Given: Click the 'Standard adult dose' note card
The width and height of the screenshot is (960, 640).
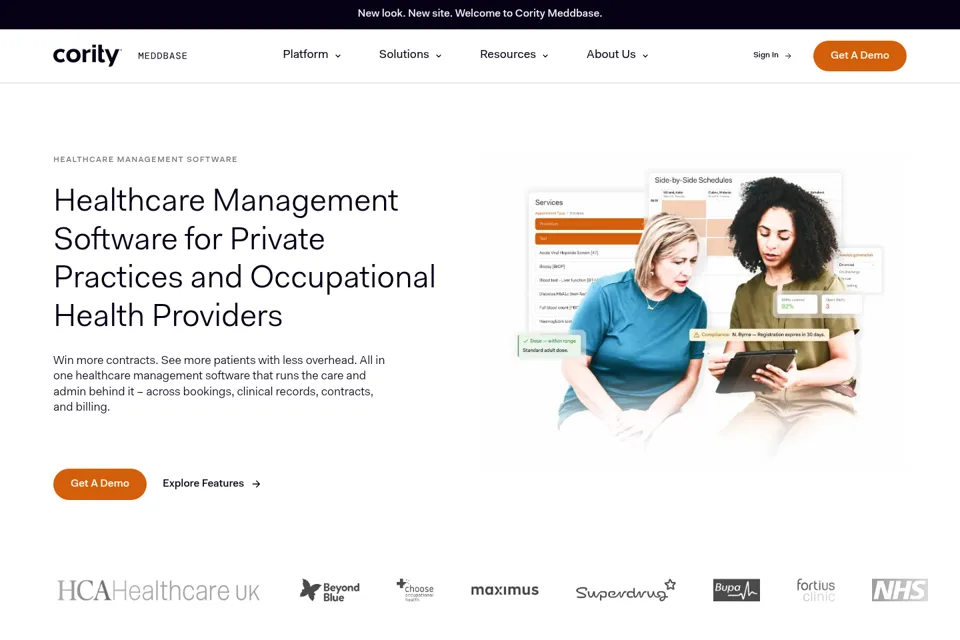Looking at the screenshot, I should (x=549, y=345).
